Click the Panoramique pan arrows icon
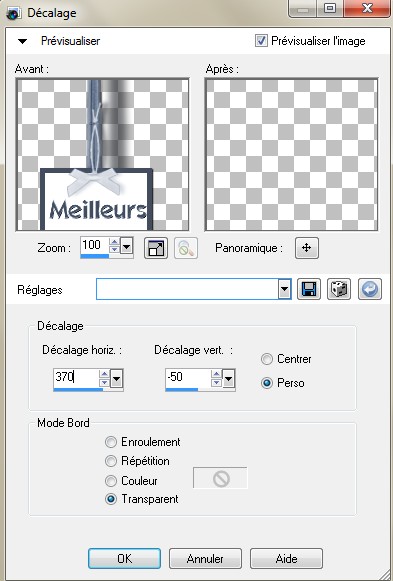The width and height of the screenshot is (393, 581). [307, 248]
